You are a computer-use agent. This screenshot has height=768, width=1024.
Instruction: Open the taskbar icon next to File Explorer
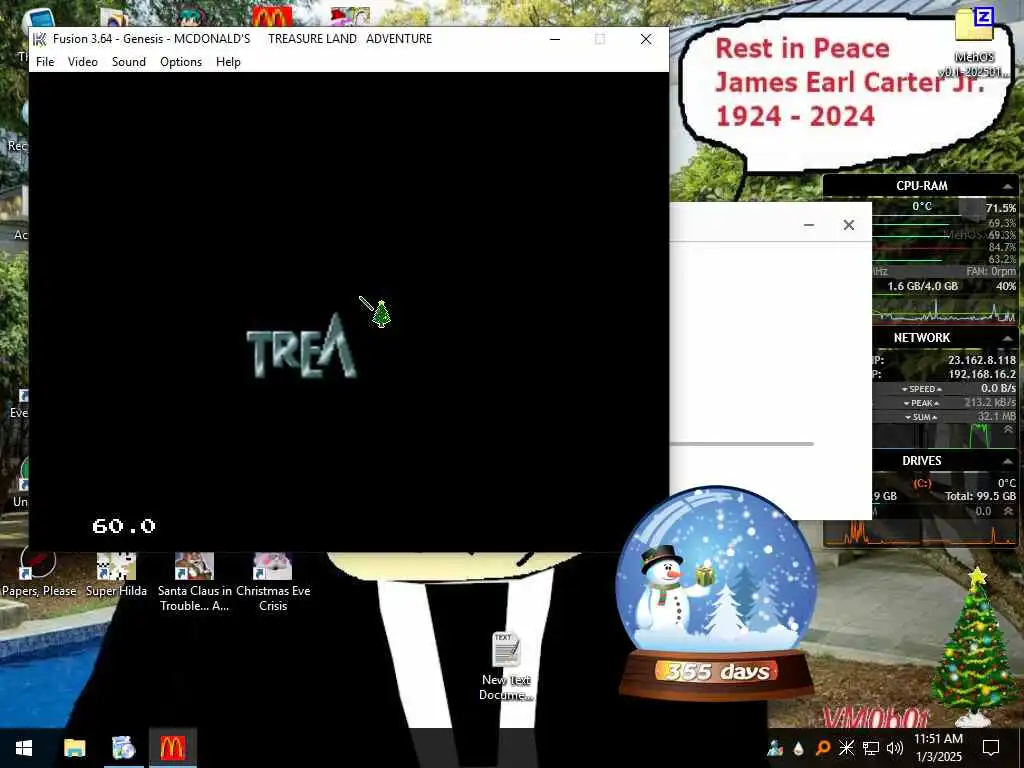(123, 748)
